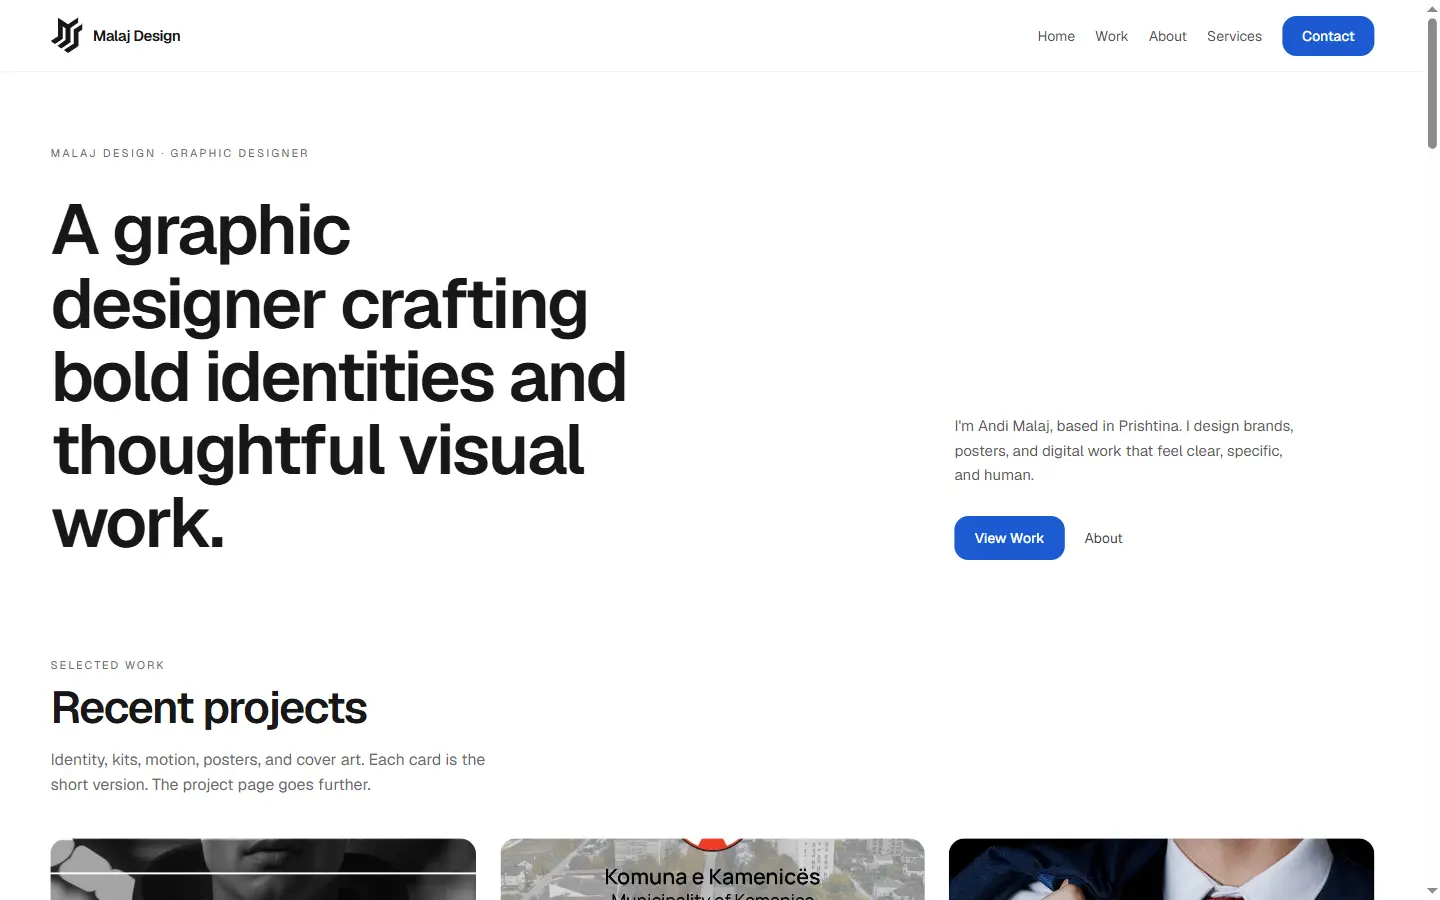Click the 'Identity, kits, motion, posters' description

pyautogui.click(x=268, y=772)
